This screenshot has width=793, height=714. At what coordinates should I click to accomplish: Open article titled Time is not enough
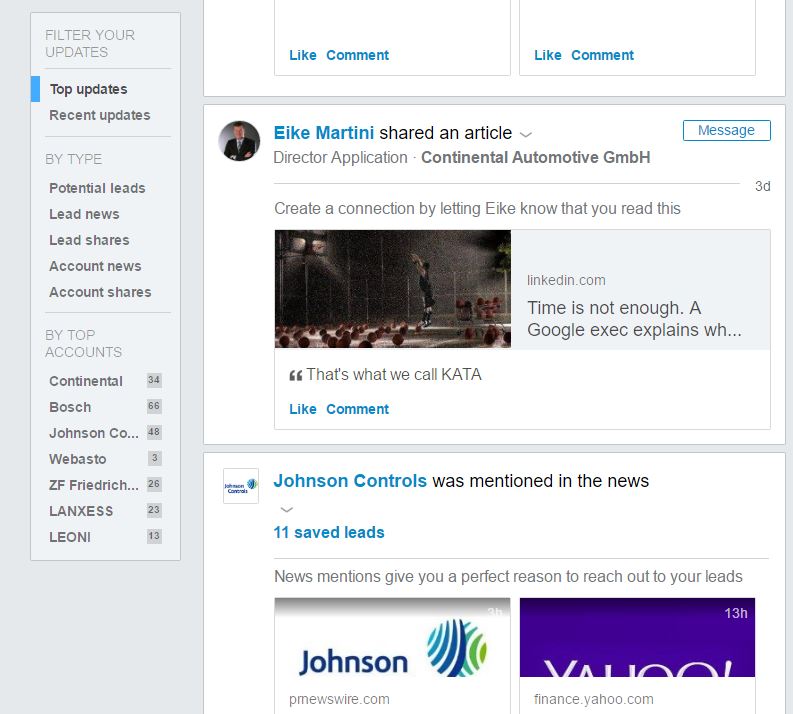point(634,319)
